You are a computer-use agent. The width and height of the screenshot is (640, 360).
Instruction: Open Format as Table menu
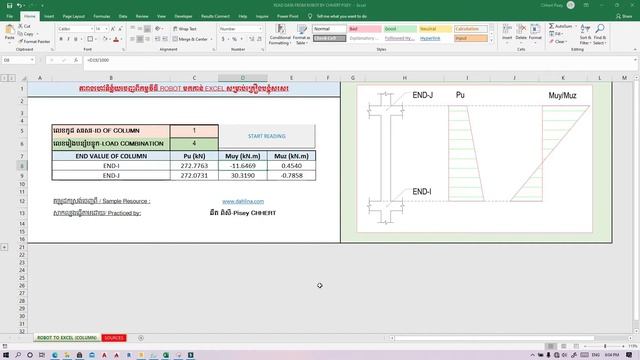coord(301,34)
